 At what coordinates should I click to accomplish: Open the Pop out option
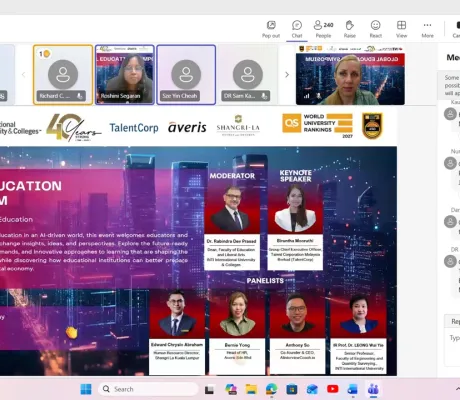point(271,29)
